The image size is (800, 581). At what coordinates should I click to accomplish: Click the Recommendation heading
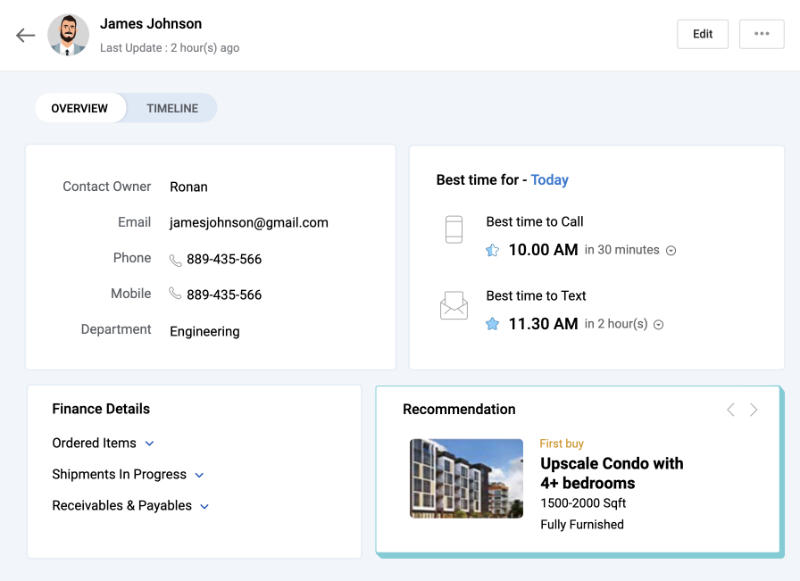[x=459, y=410]
